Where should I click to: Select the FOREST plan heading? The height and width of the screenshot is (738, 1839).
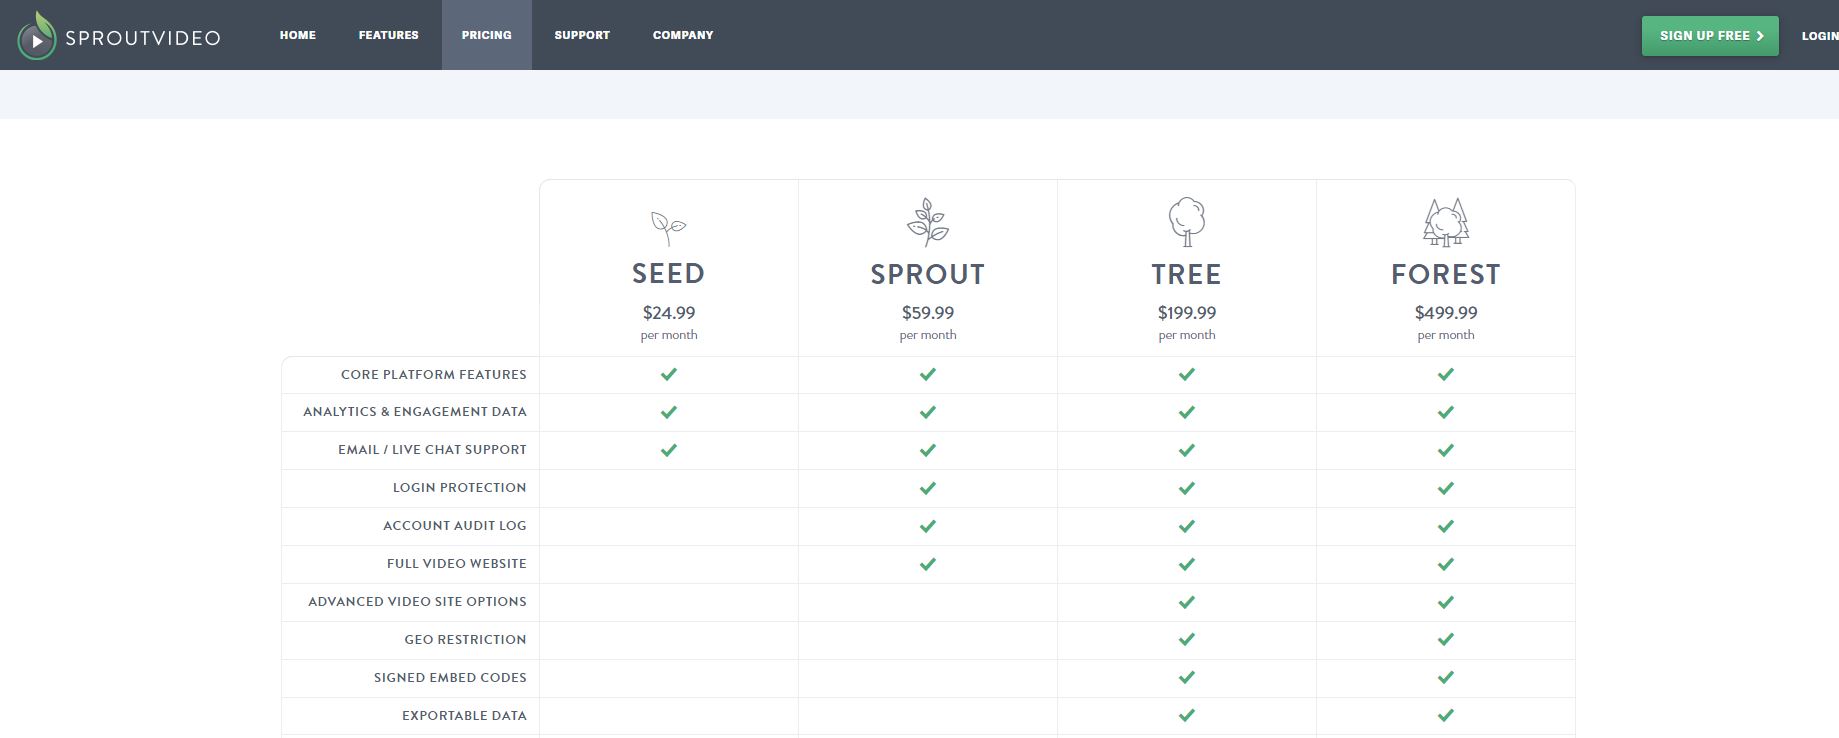tap(1446, 274)
